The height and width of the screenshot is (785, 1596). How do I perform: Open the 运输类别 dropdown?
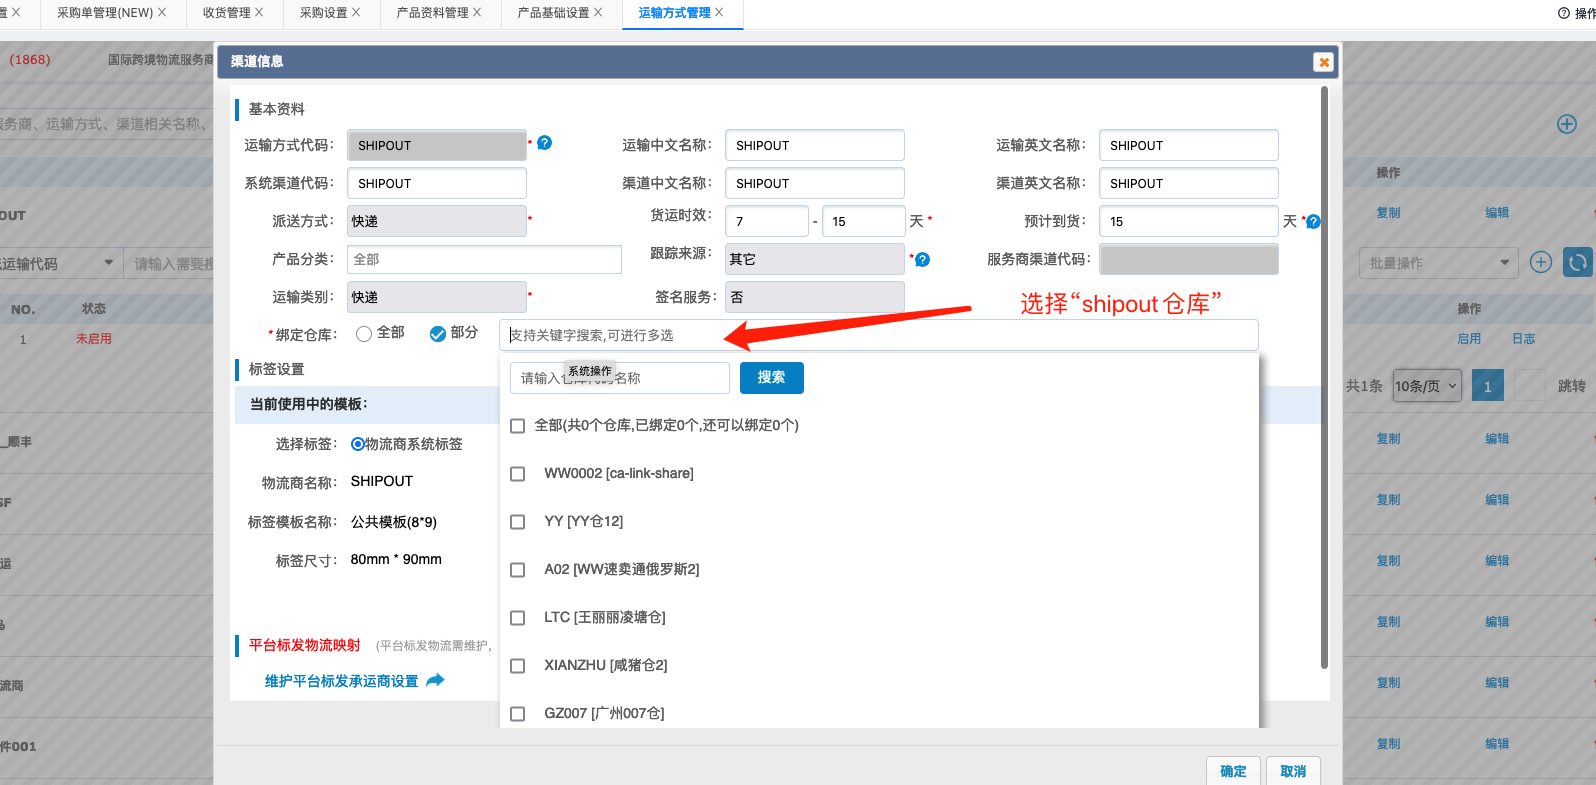tap(437, 297)
